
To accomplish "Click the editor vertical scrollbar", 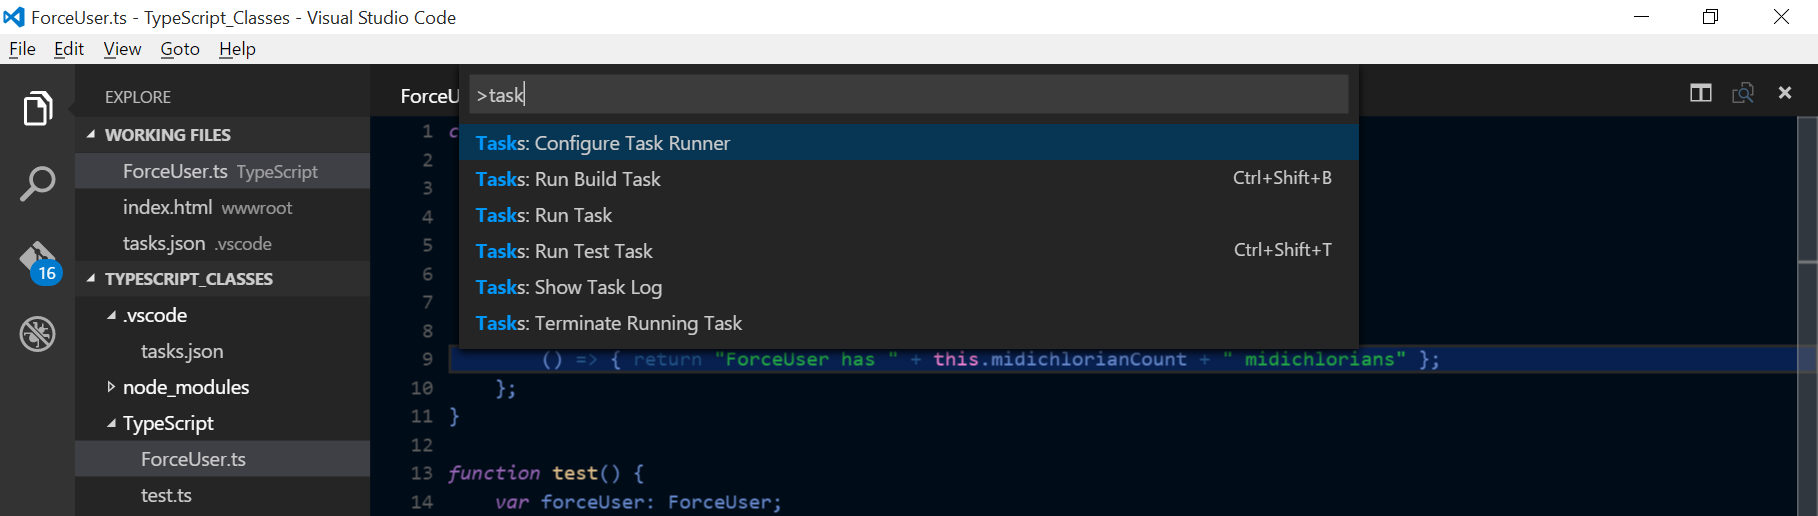I will pos(1807,316).
